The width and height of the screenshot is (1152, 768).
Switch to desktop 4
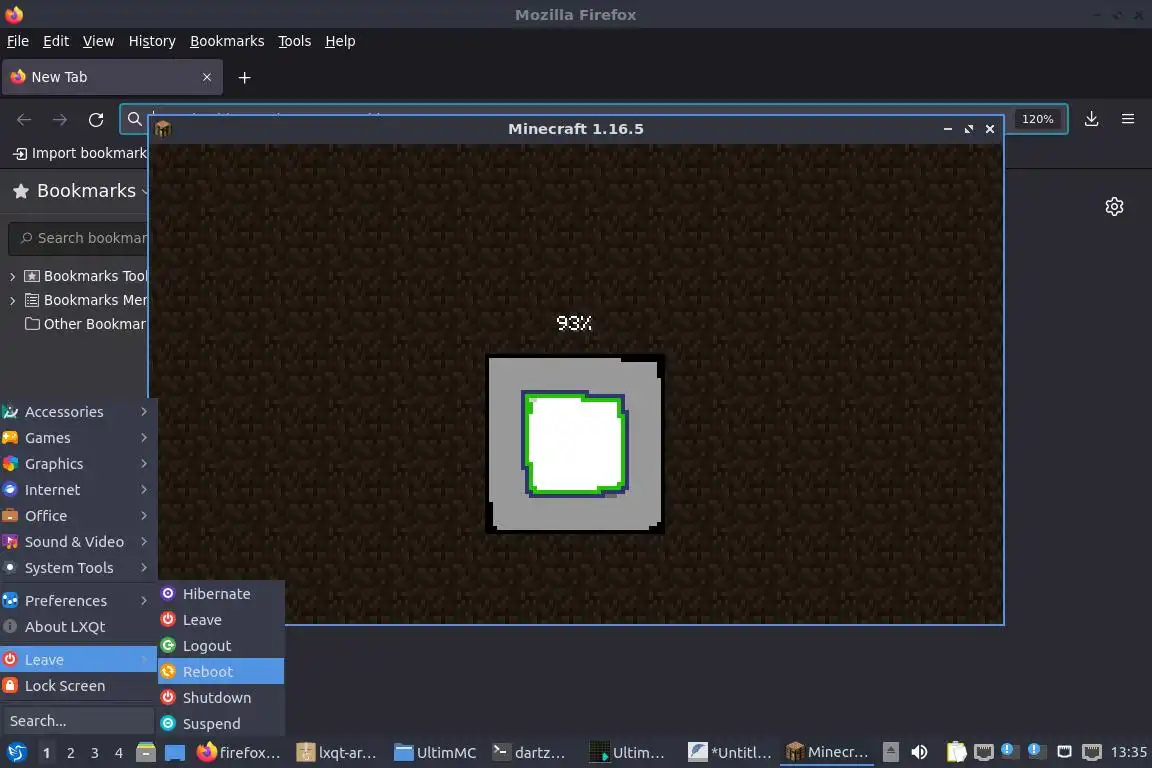[118, 753]
